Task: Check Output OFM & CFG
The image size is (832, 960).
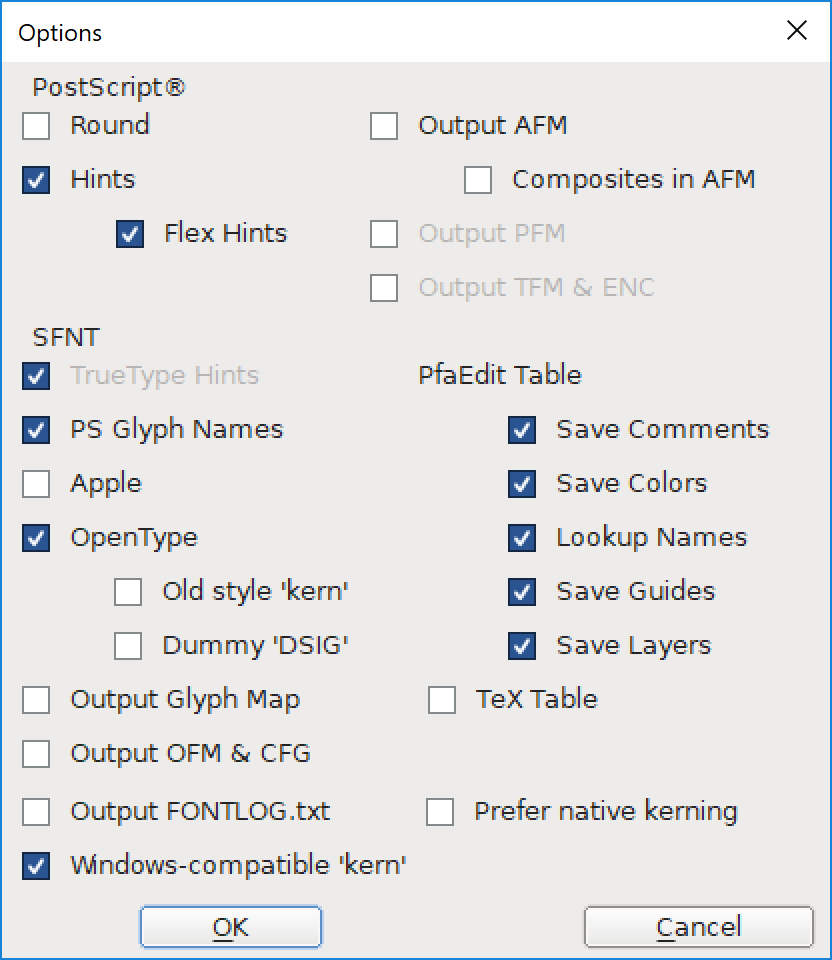Action: [36, 754]
